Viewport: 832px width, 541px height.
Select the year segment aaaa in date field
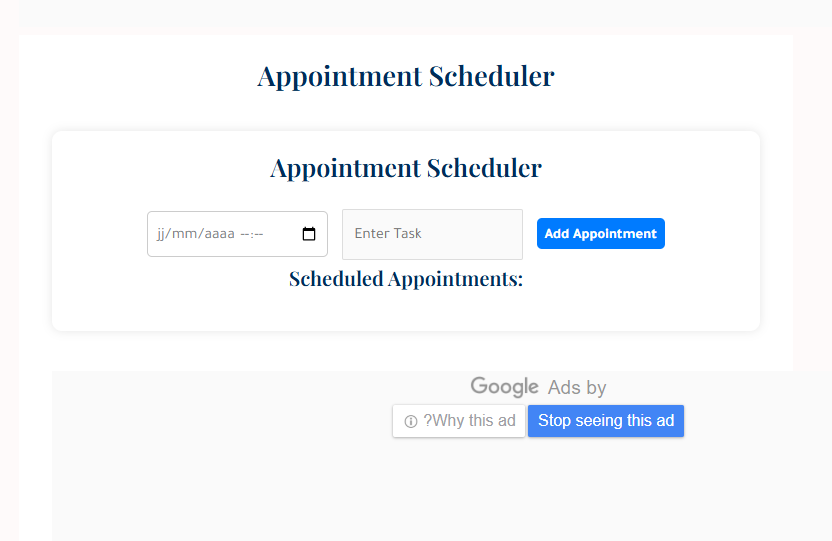(x=219, y=234)
